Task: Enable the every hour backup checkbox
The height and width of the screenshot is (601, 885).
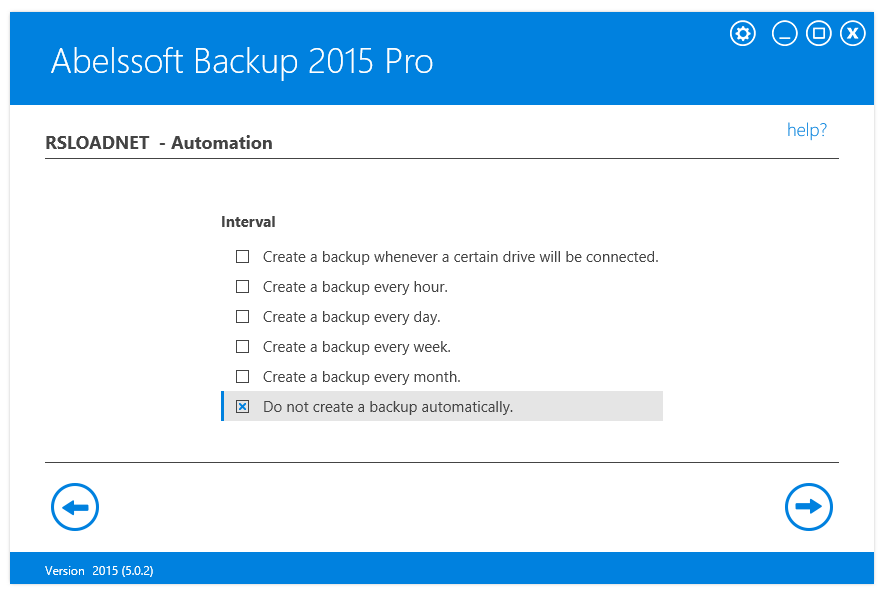Action: click(242, 287)
